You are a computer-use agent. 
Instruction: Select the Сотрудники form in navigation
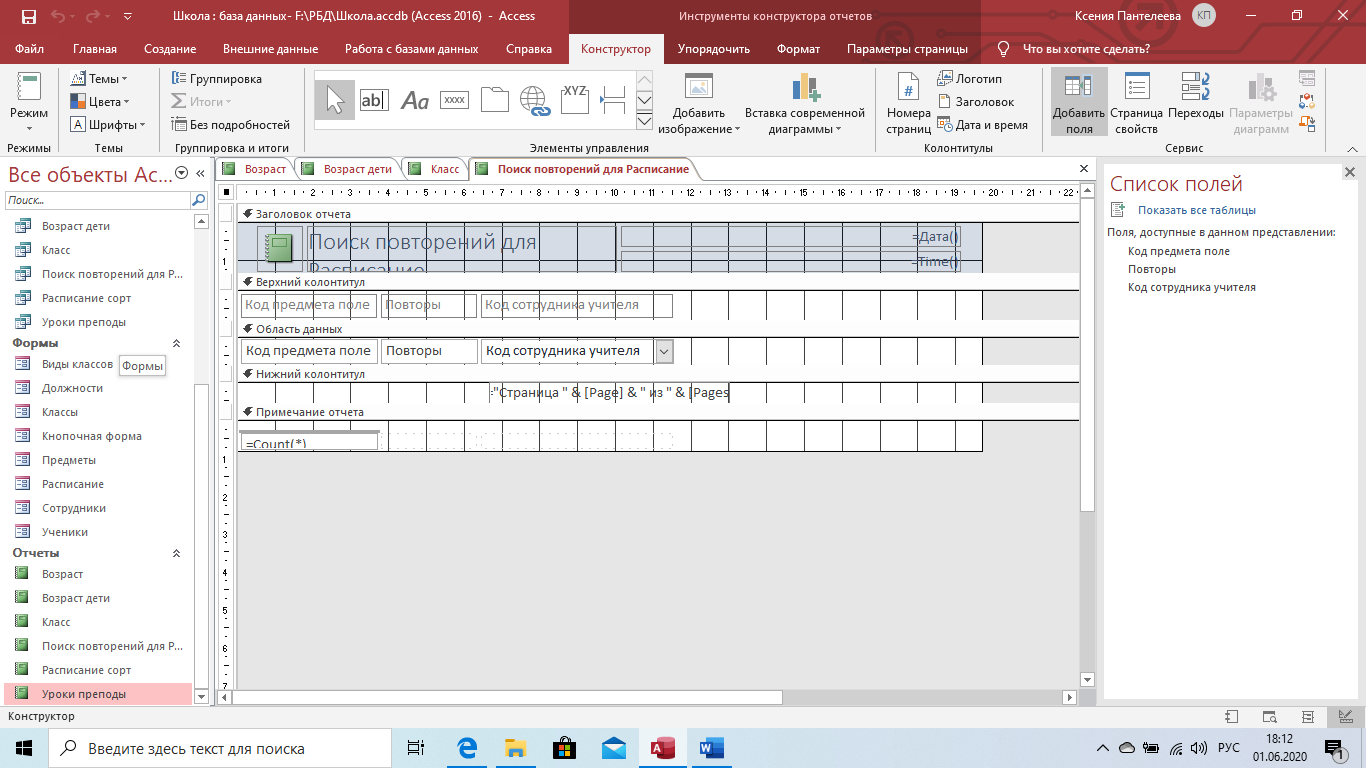tap(74, 508)
